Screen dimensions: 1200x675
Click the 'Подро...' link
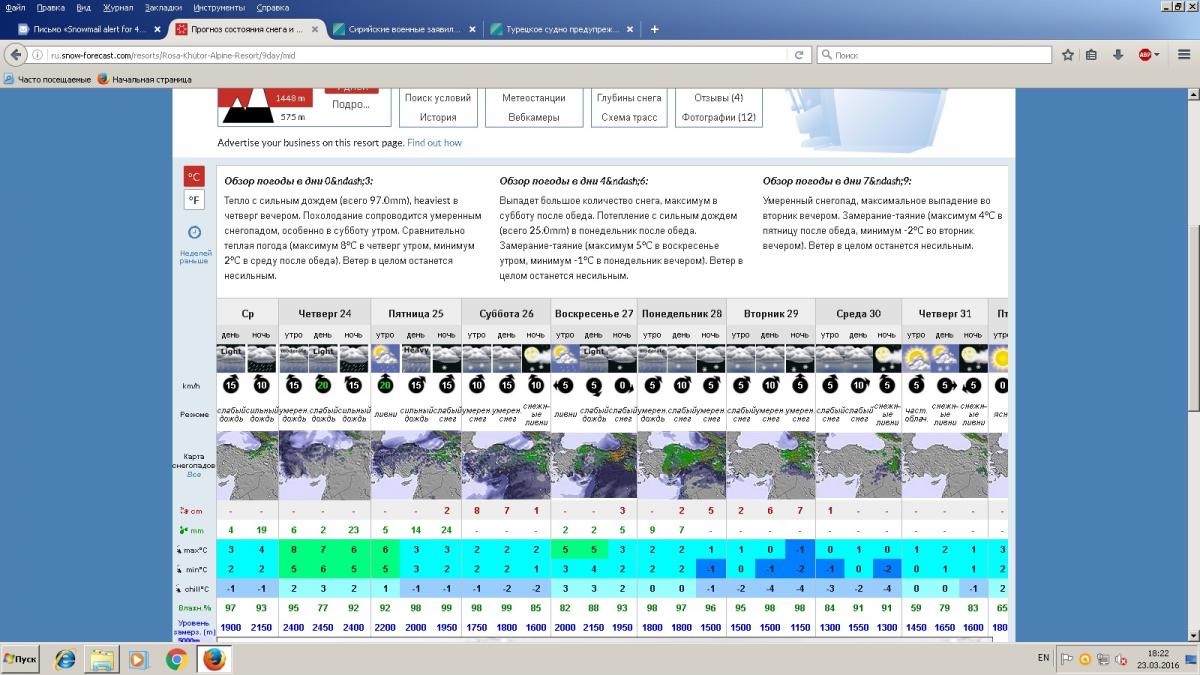point(350,104)
